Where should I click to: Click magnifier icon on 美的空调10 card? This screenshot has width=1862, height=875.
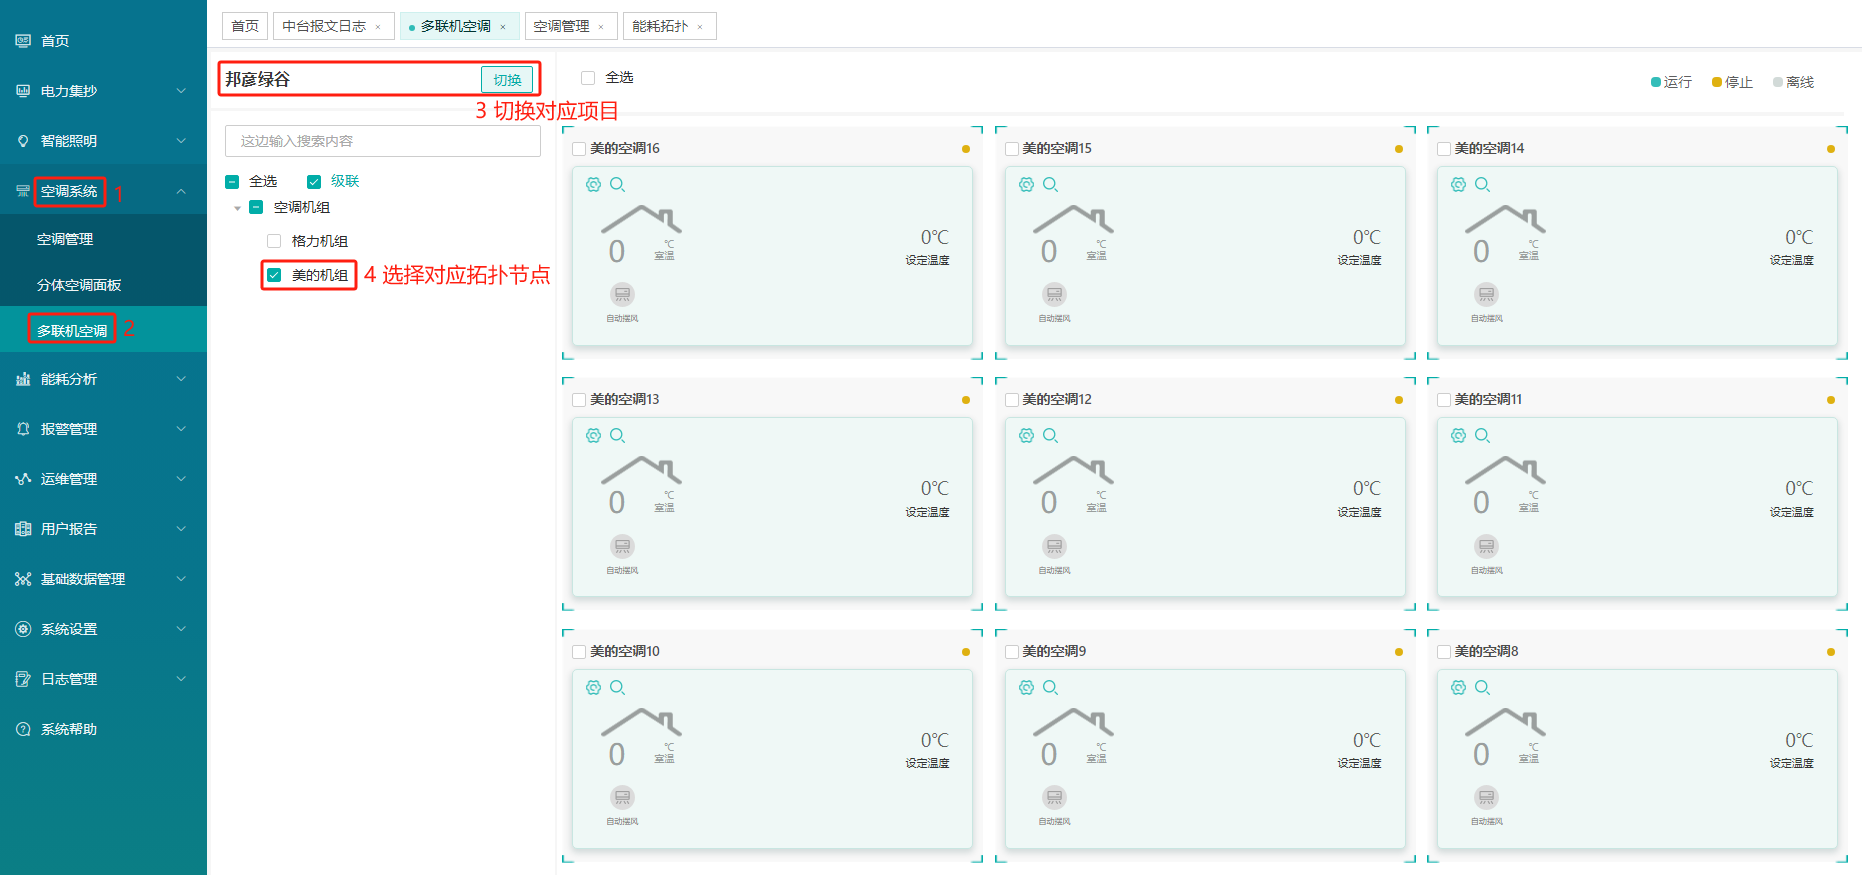[617, 687]
